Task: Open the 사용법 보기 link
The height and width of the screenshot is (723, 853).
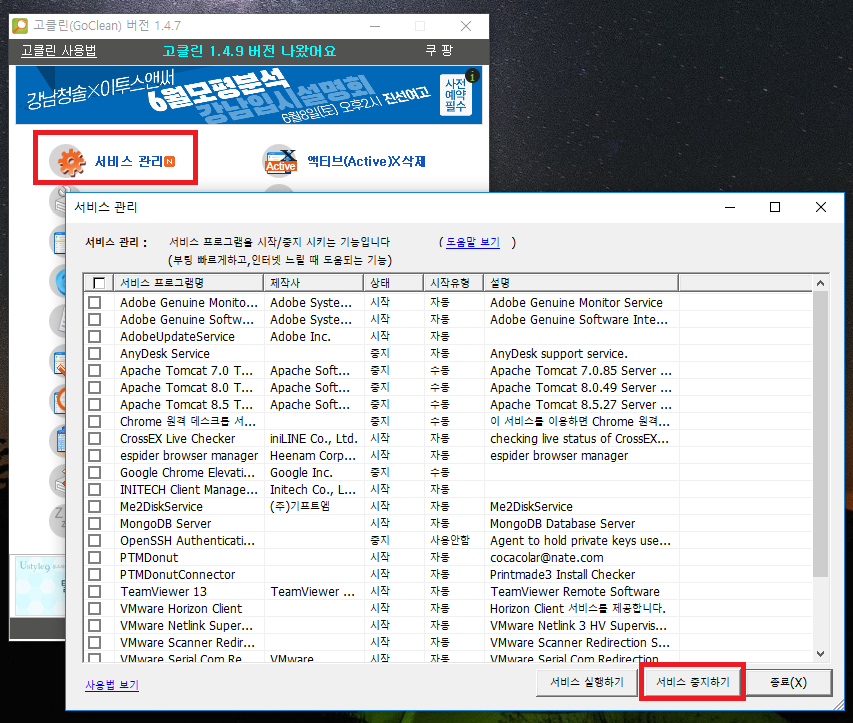Action: (112, 685)
